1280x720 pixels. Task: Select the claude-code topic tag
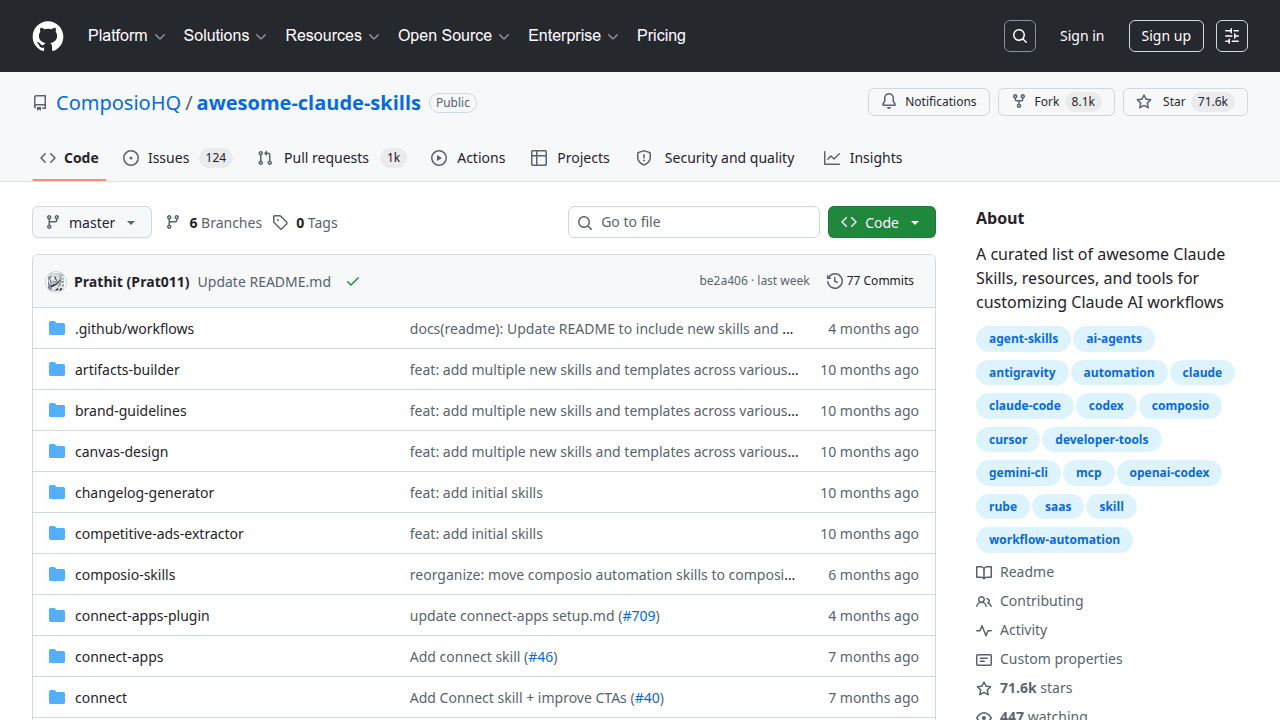click(1024, 406)
